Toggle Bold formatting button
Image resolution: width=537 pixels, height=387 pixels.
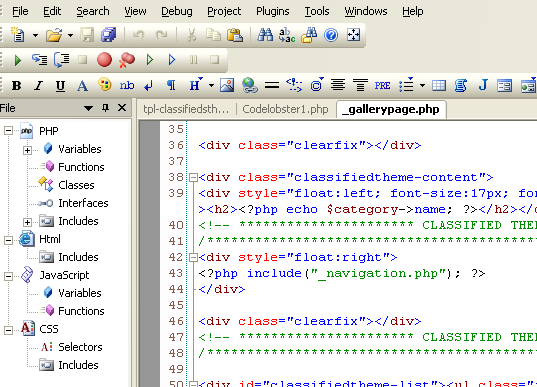coord(16,85)
